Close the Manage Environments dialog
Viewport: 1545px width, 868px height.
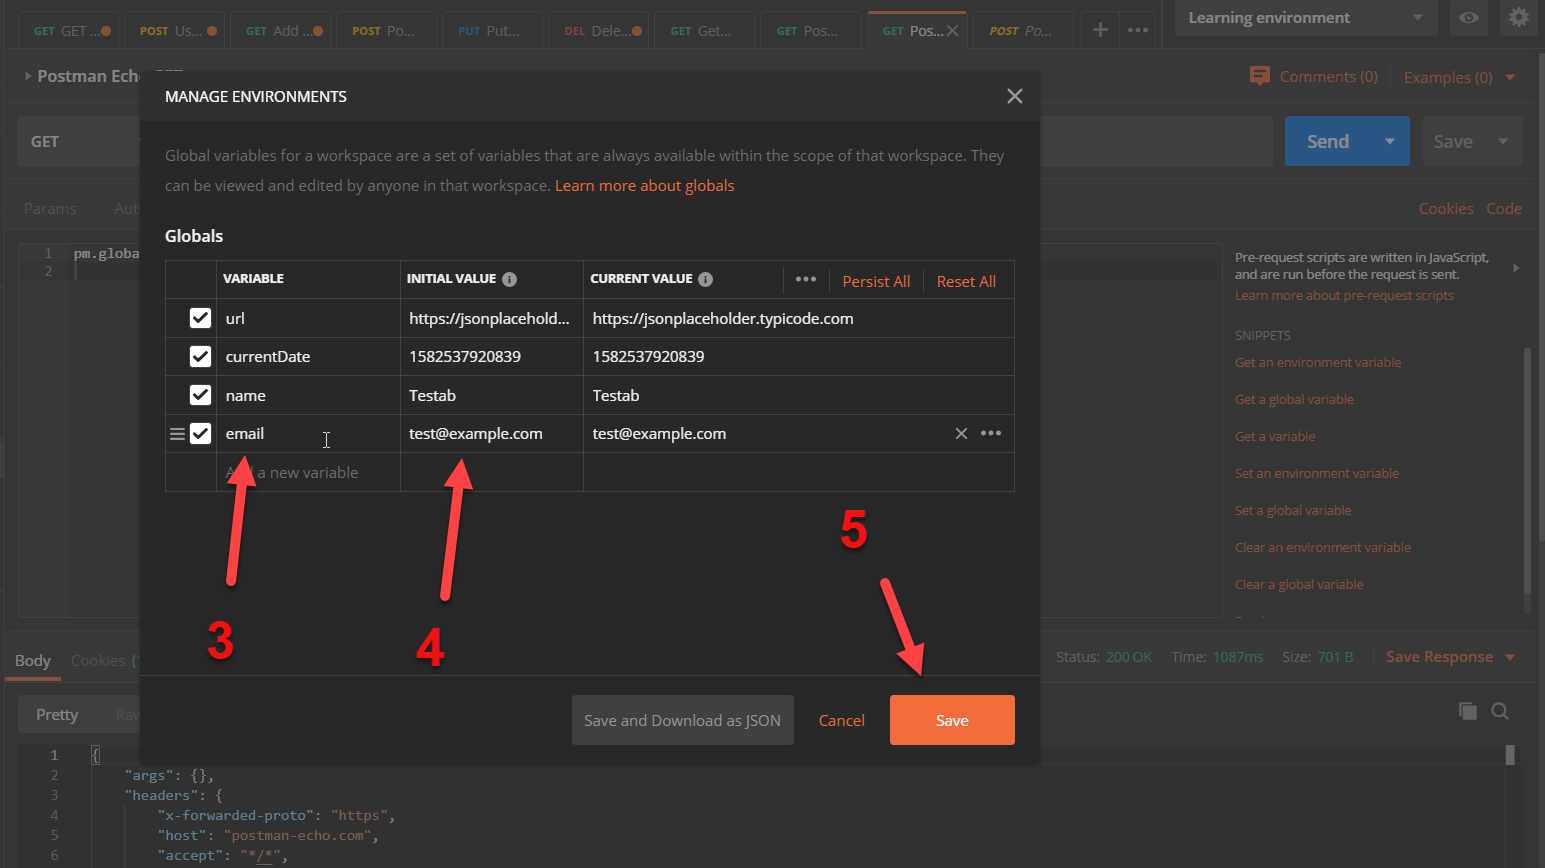[x=1014, y=96]
